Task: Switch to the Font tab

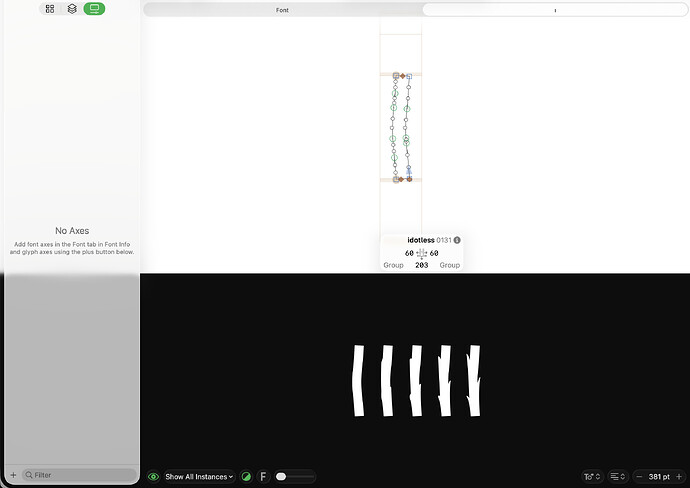Action: click(283, 10)
